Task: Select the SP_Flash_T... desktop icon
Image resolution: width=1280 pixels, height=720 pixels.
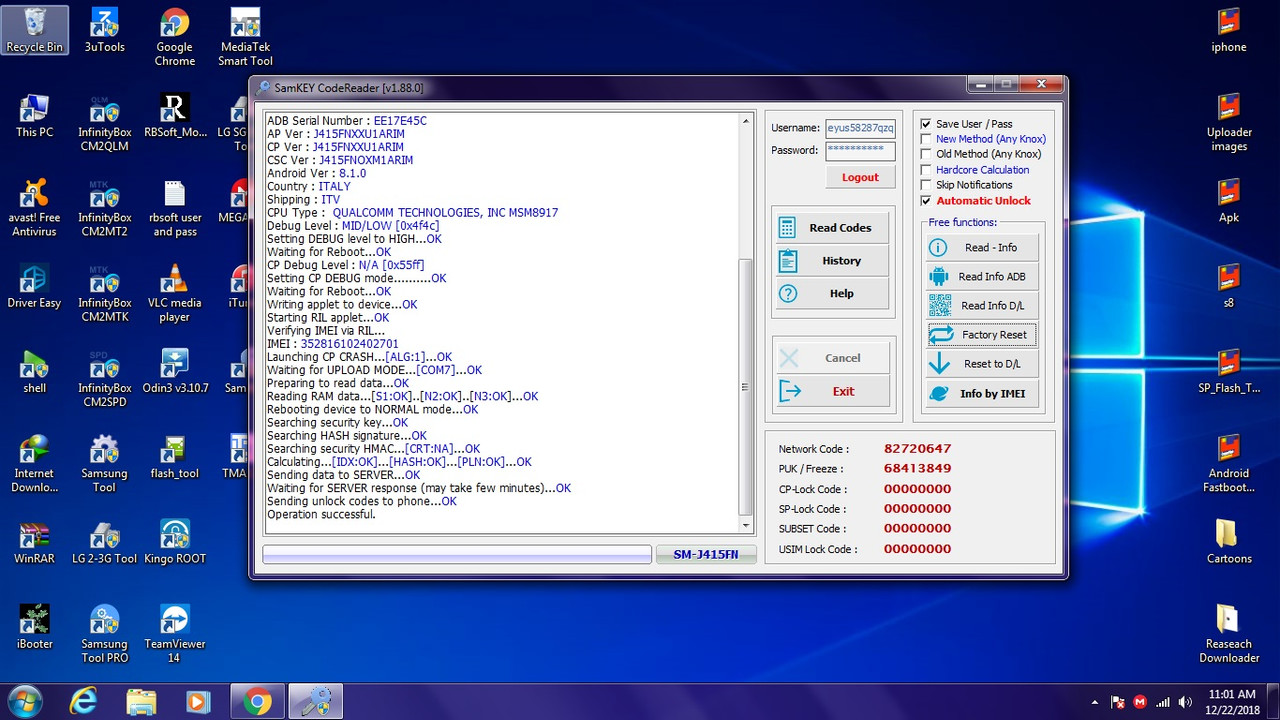Action: point(1229,371)
